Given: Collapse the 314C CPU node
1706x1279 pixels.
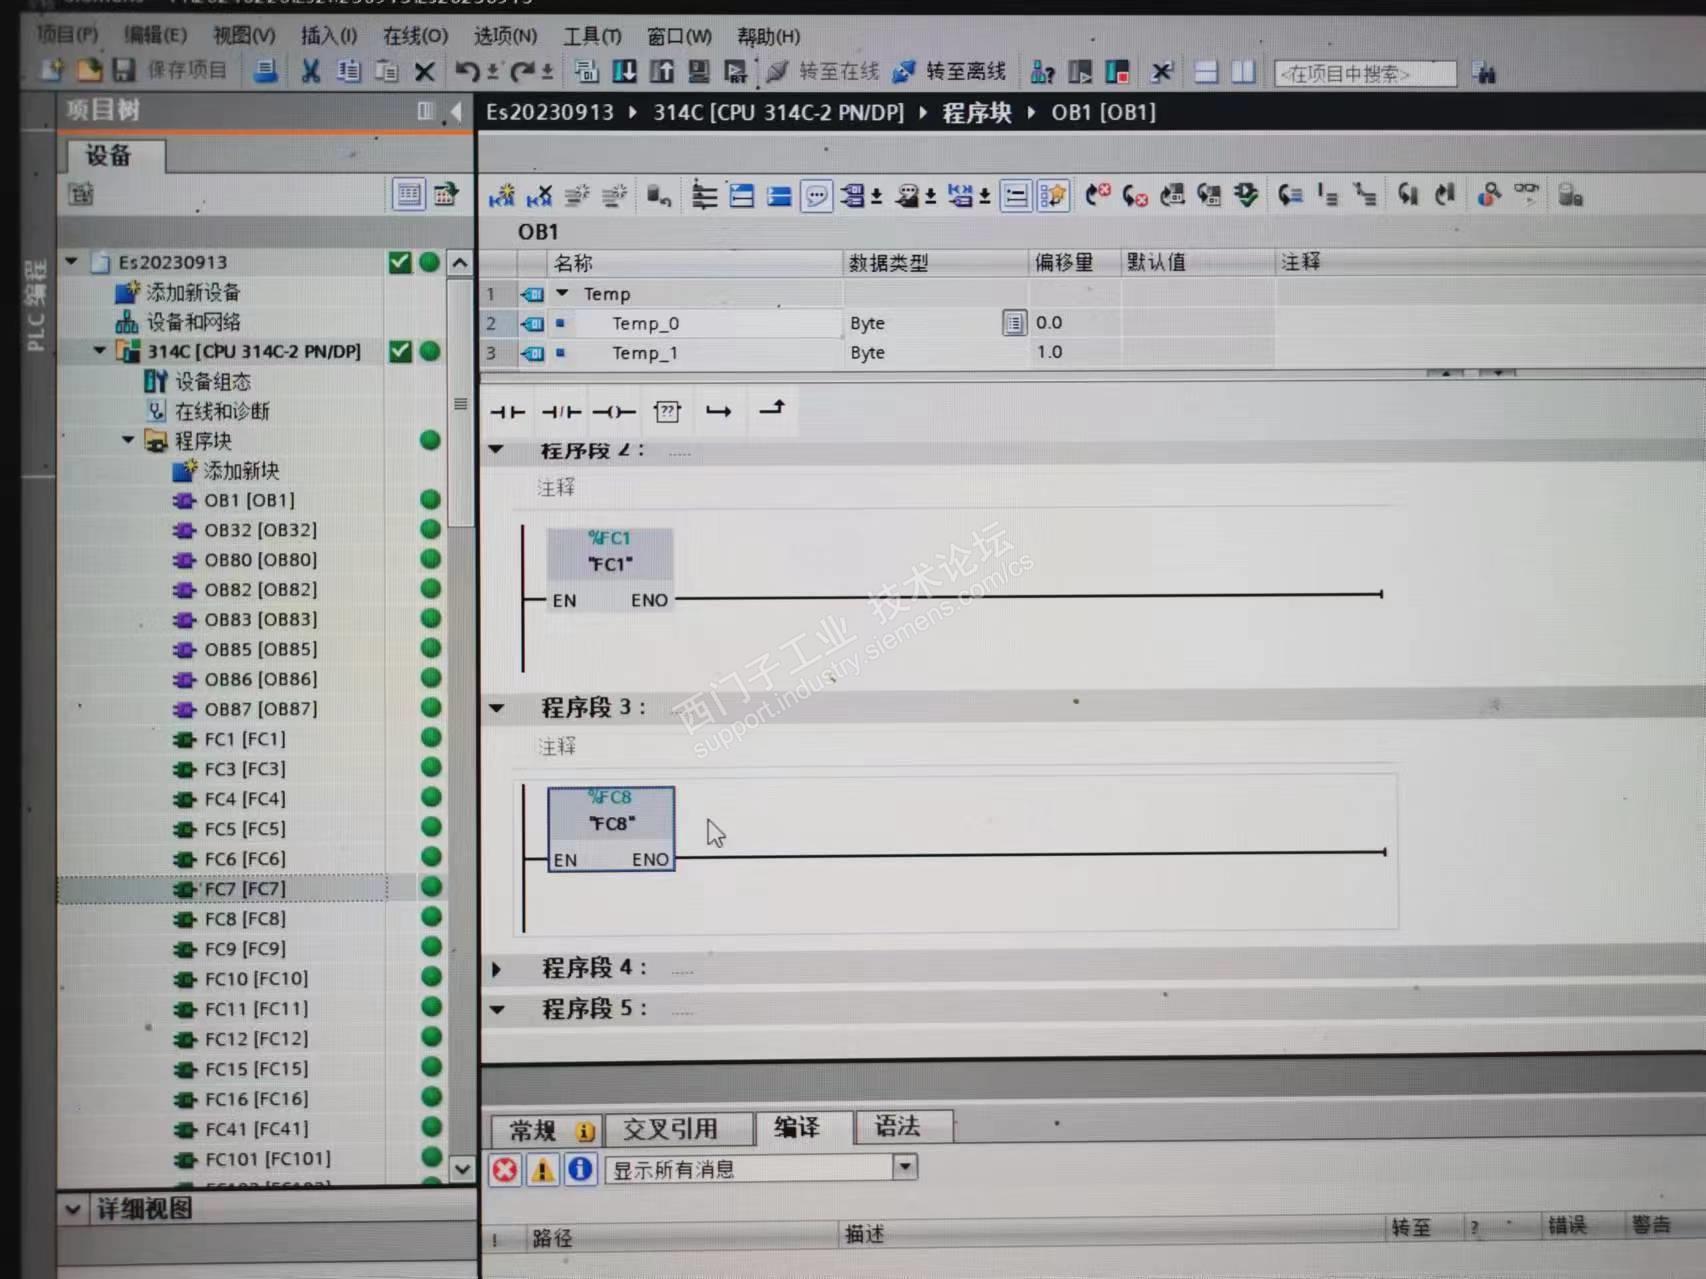Looking at the screenshot, I should tap(99, 350).
